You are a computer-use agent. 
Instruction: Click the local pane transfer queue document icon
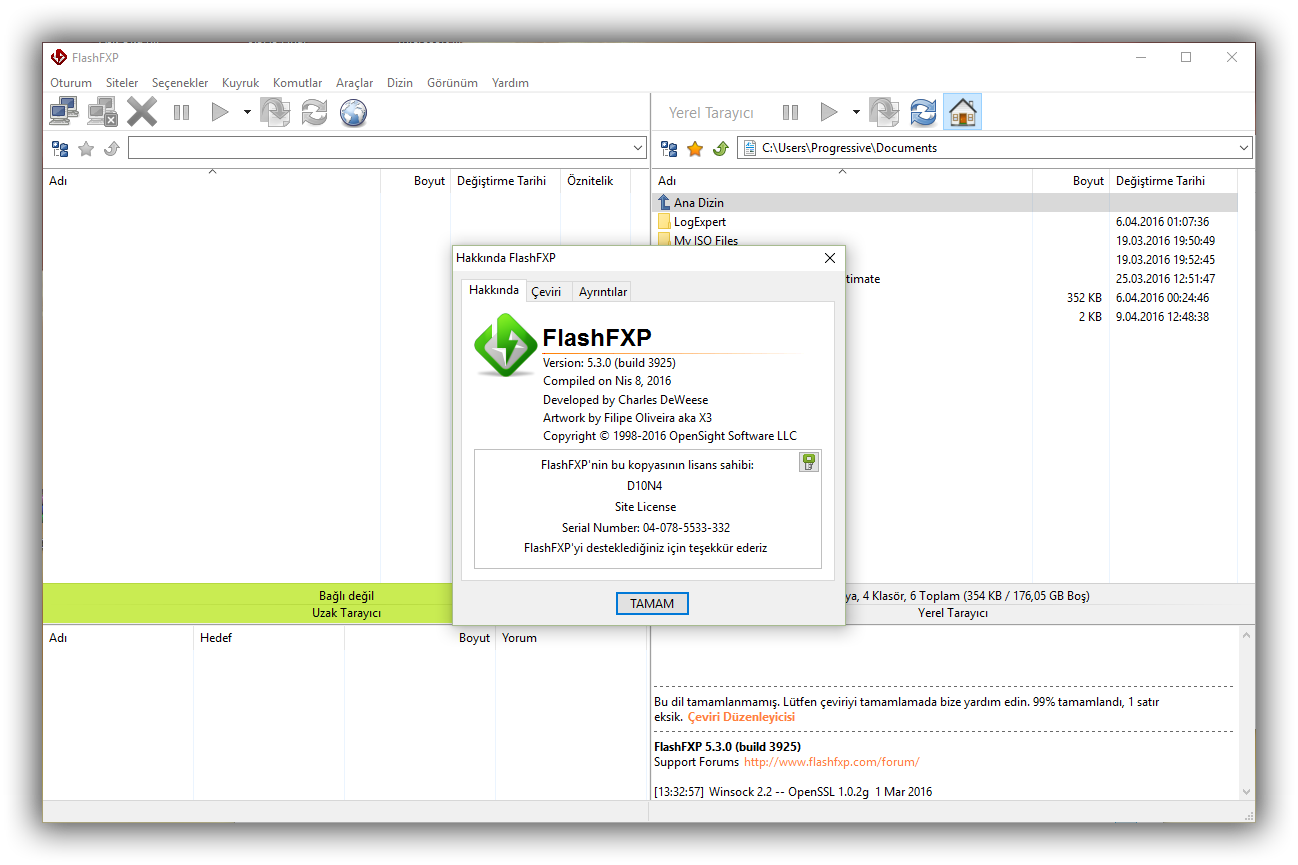click(884, 112)
